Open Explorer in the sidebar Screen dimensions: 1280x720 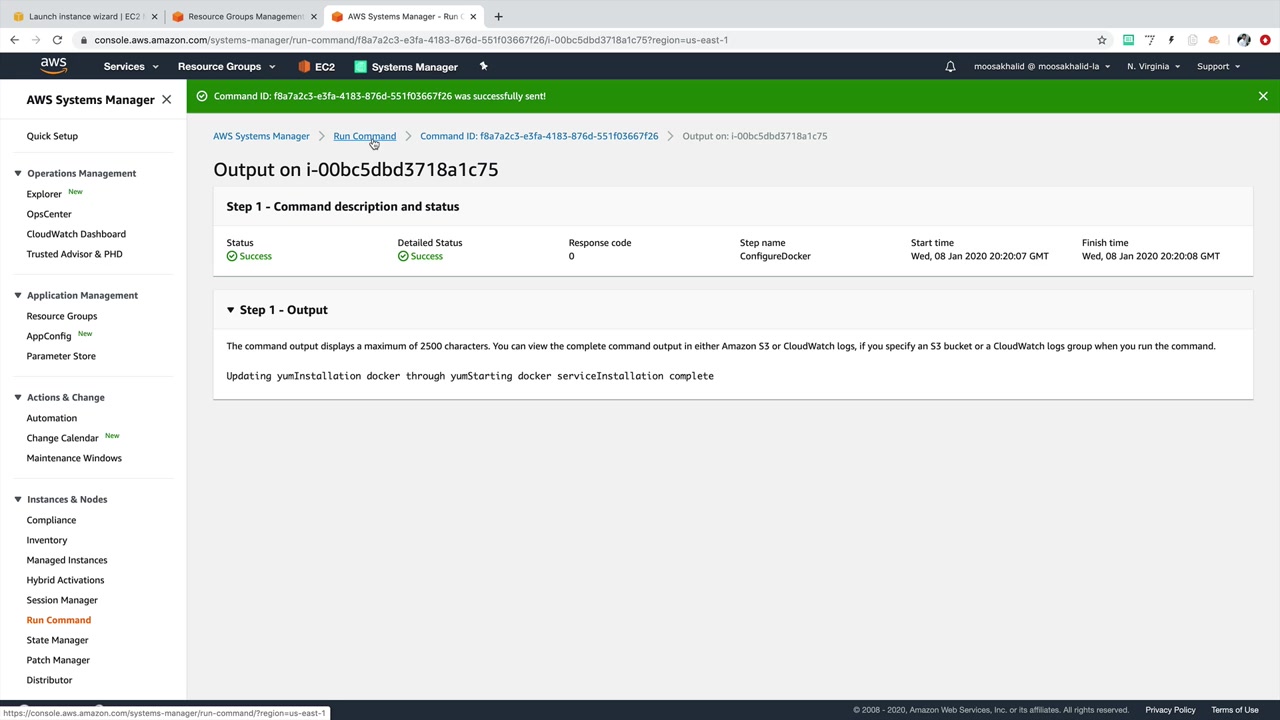click(44, 194)
